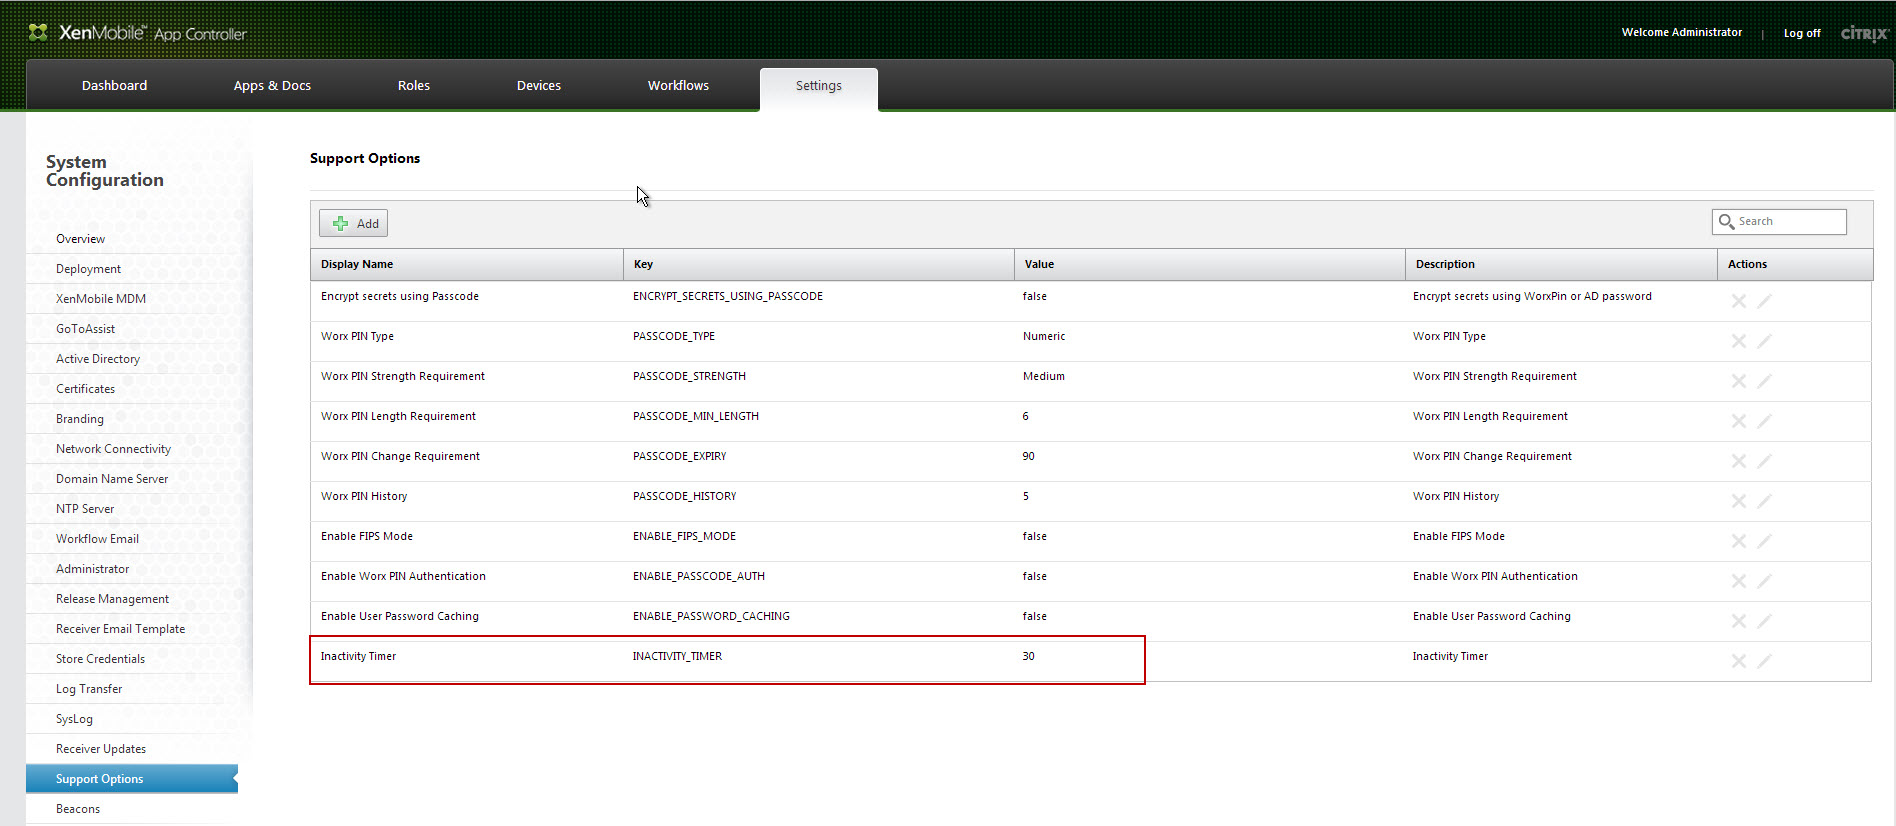Click the delete icon for Inactivity Timer row
The width and height of the screenshot is (1896, 826).
click(x=1738, y=661)
